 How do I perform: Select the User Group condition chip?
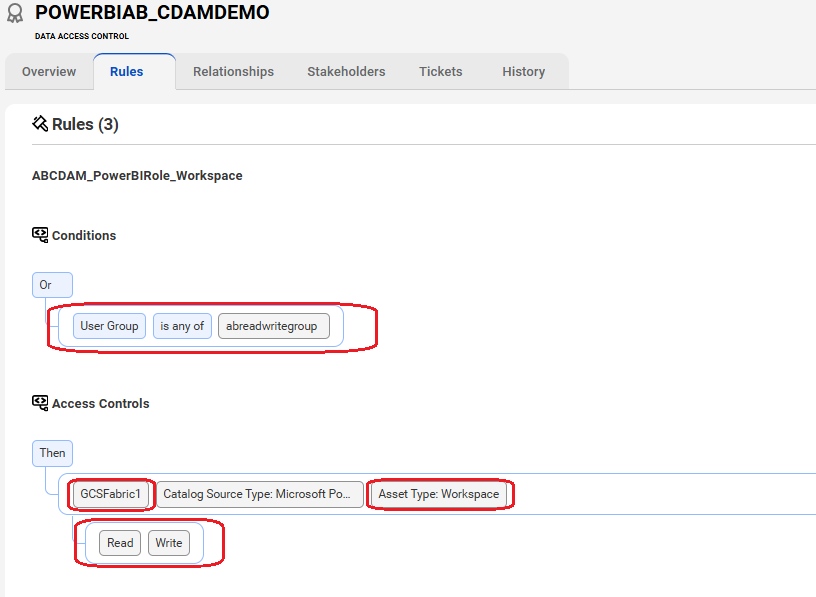tap(109, 326)
